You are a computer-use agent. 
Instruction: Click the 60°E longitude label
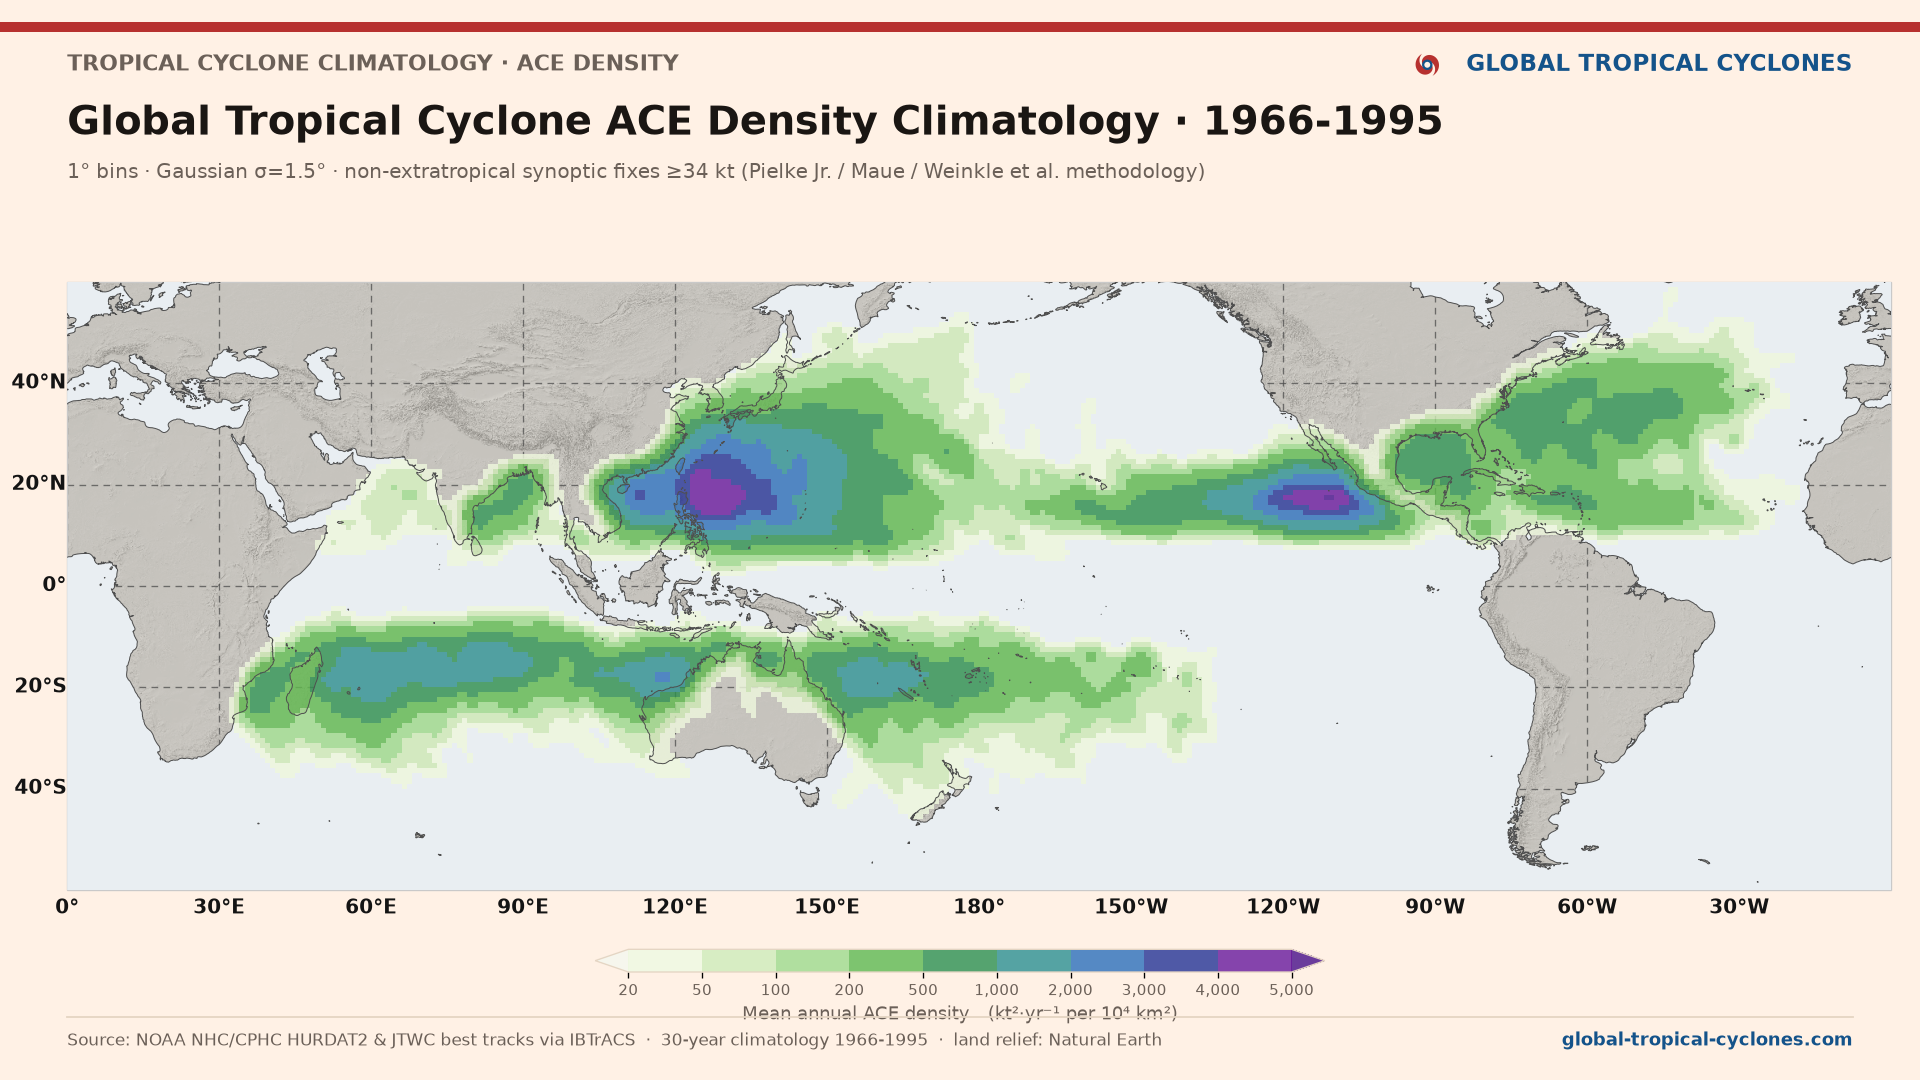pyautogui.click(x=371, y=907)
